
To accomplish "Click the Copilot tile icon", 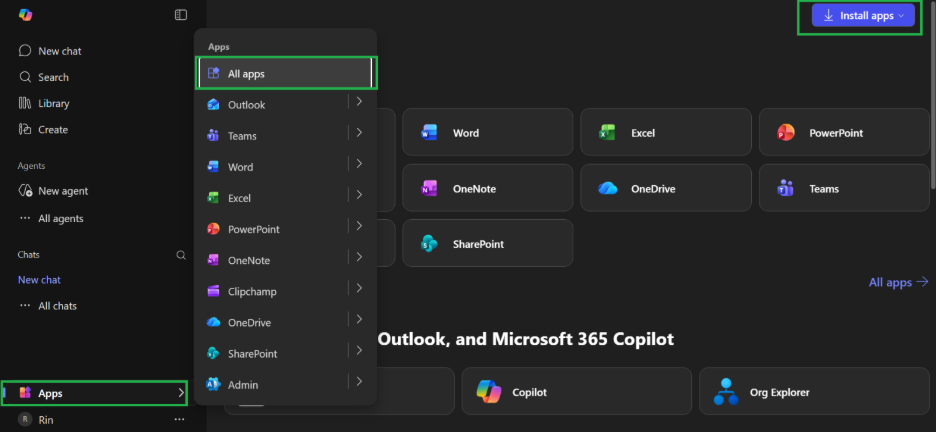I will point(489,391).
